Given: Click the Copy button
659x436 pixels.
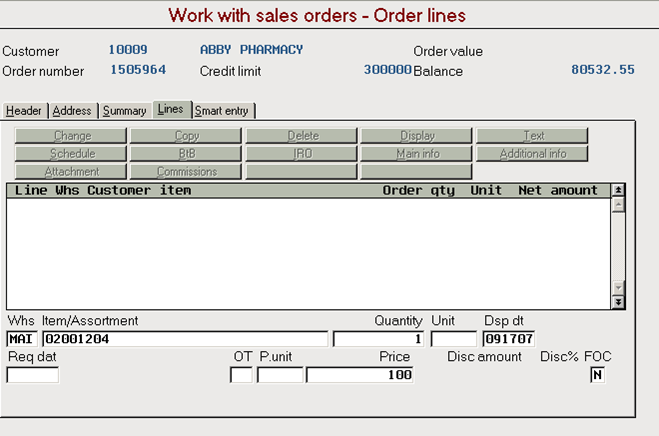Looking at the screenshot, I should 186,136.
